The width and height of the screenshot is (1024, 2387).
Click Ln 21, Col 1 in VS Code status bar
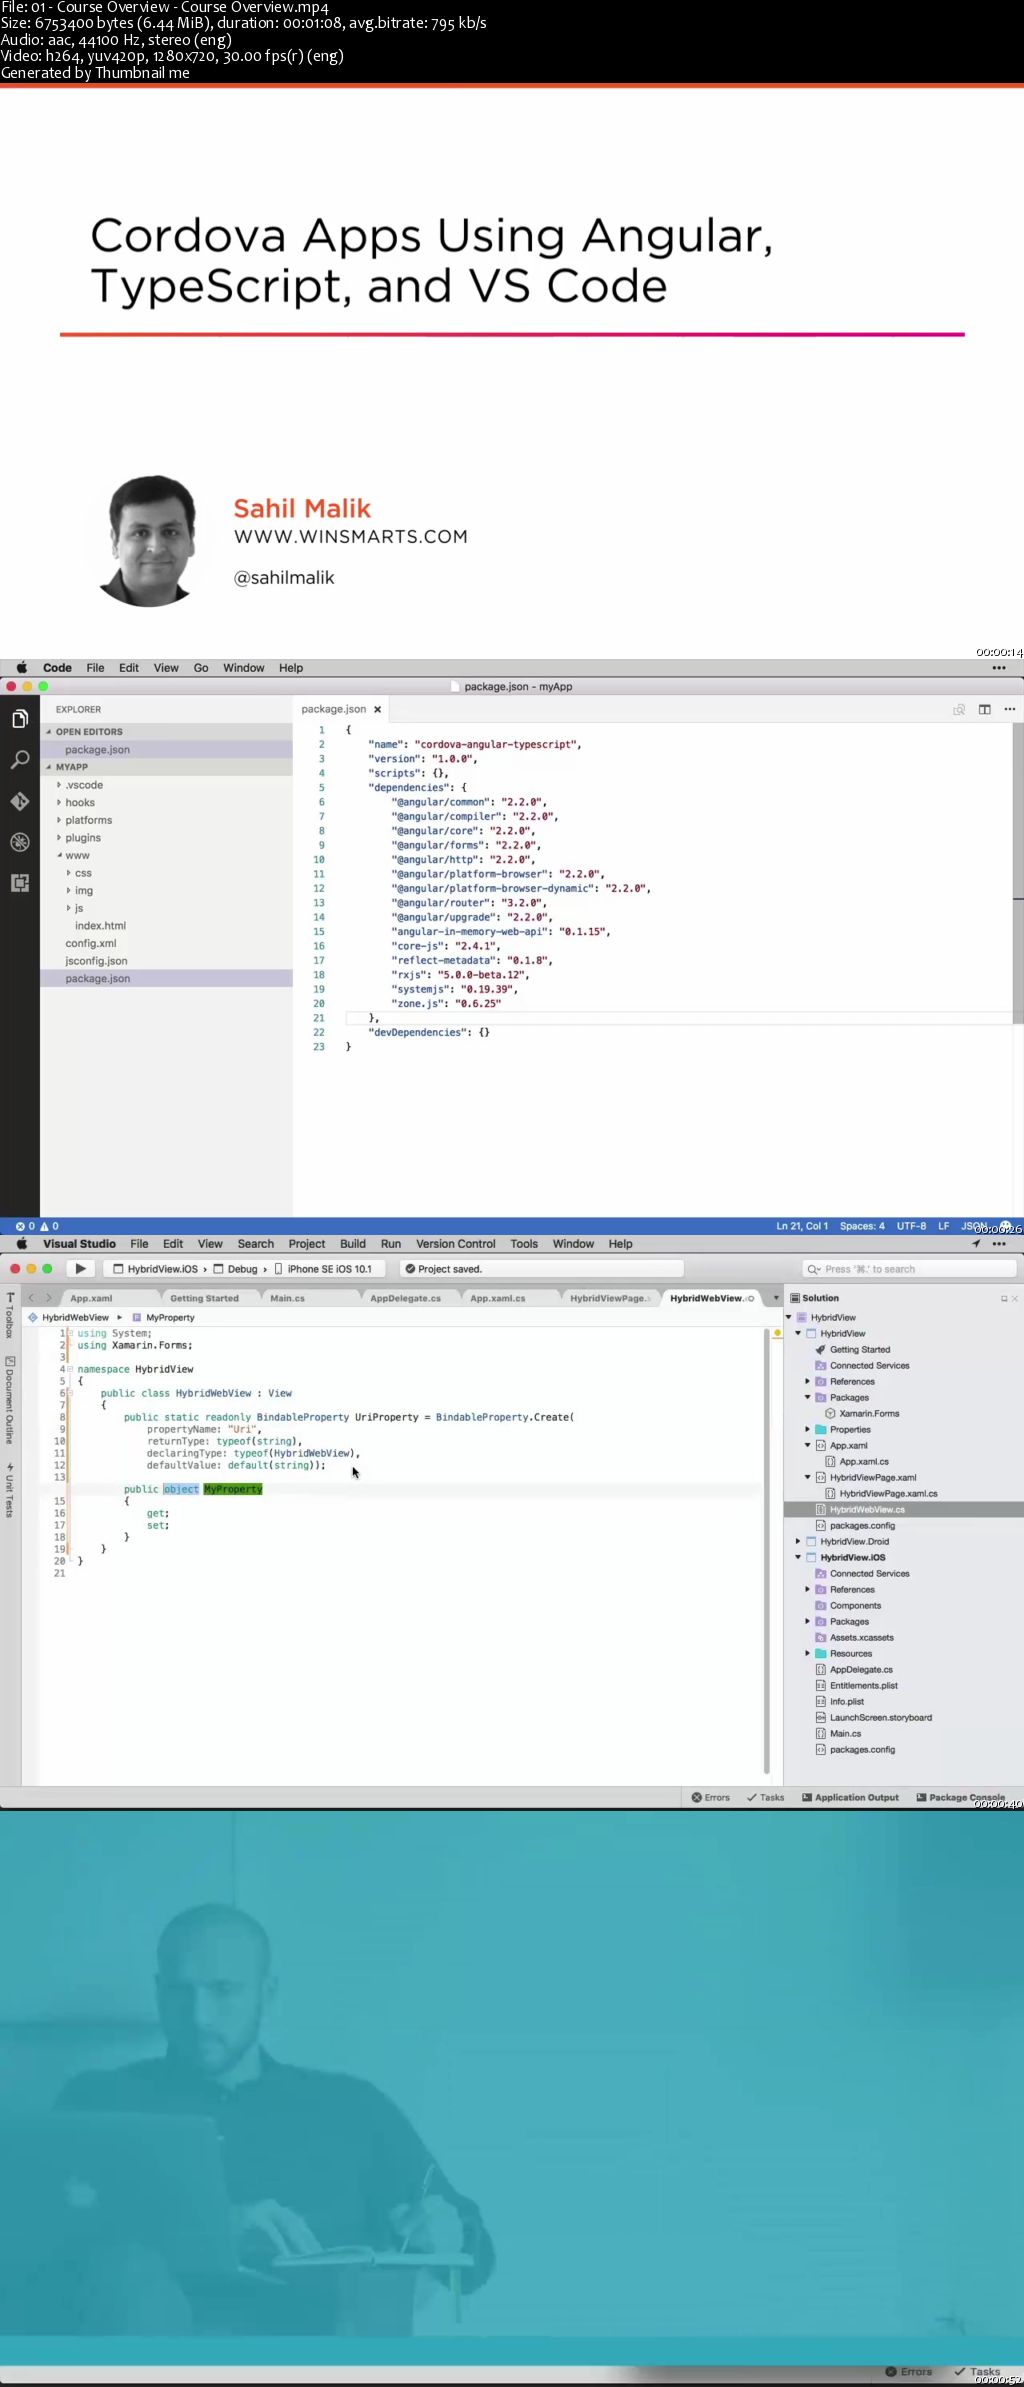click(802, 1226)
